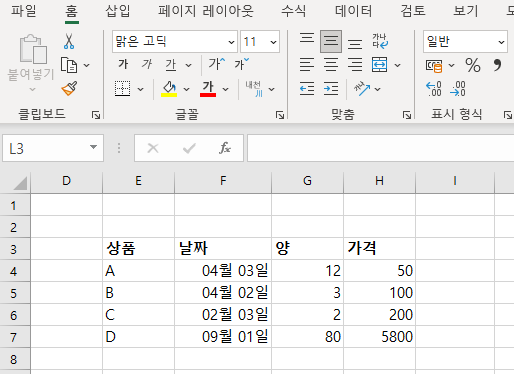Click the Cut scissors icon
Viewport: 514px width, 374px height.
[69, 41]
